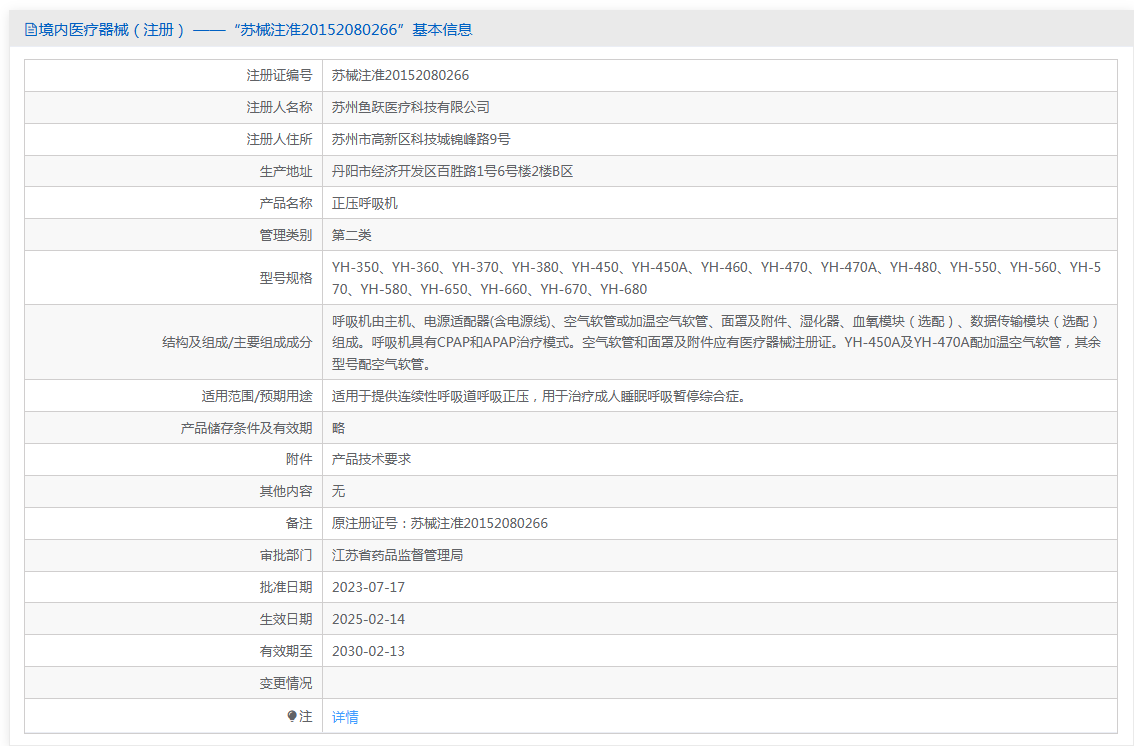Click 产品技术要求 in the 附件 row
Image resolution: width=1134 pixels, height=746 pixels.
pos(371,459)
